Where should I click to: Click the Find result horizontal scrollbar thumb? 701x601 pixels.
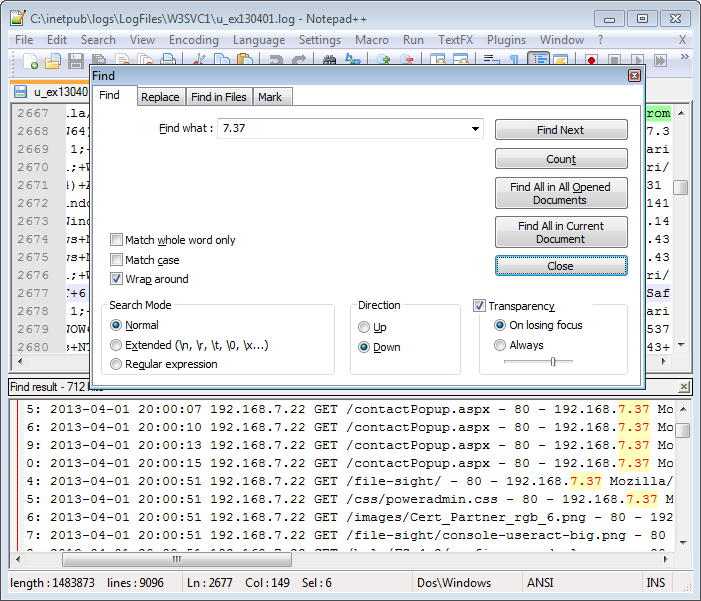(177, 559)
